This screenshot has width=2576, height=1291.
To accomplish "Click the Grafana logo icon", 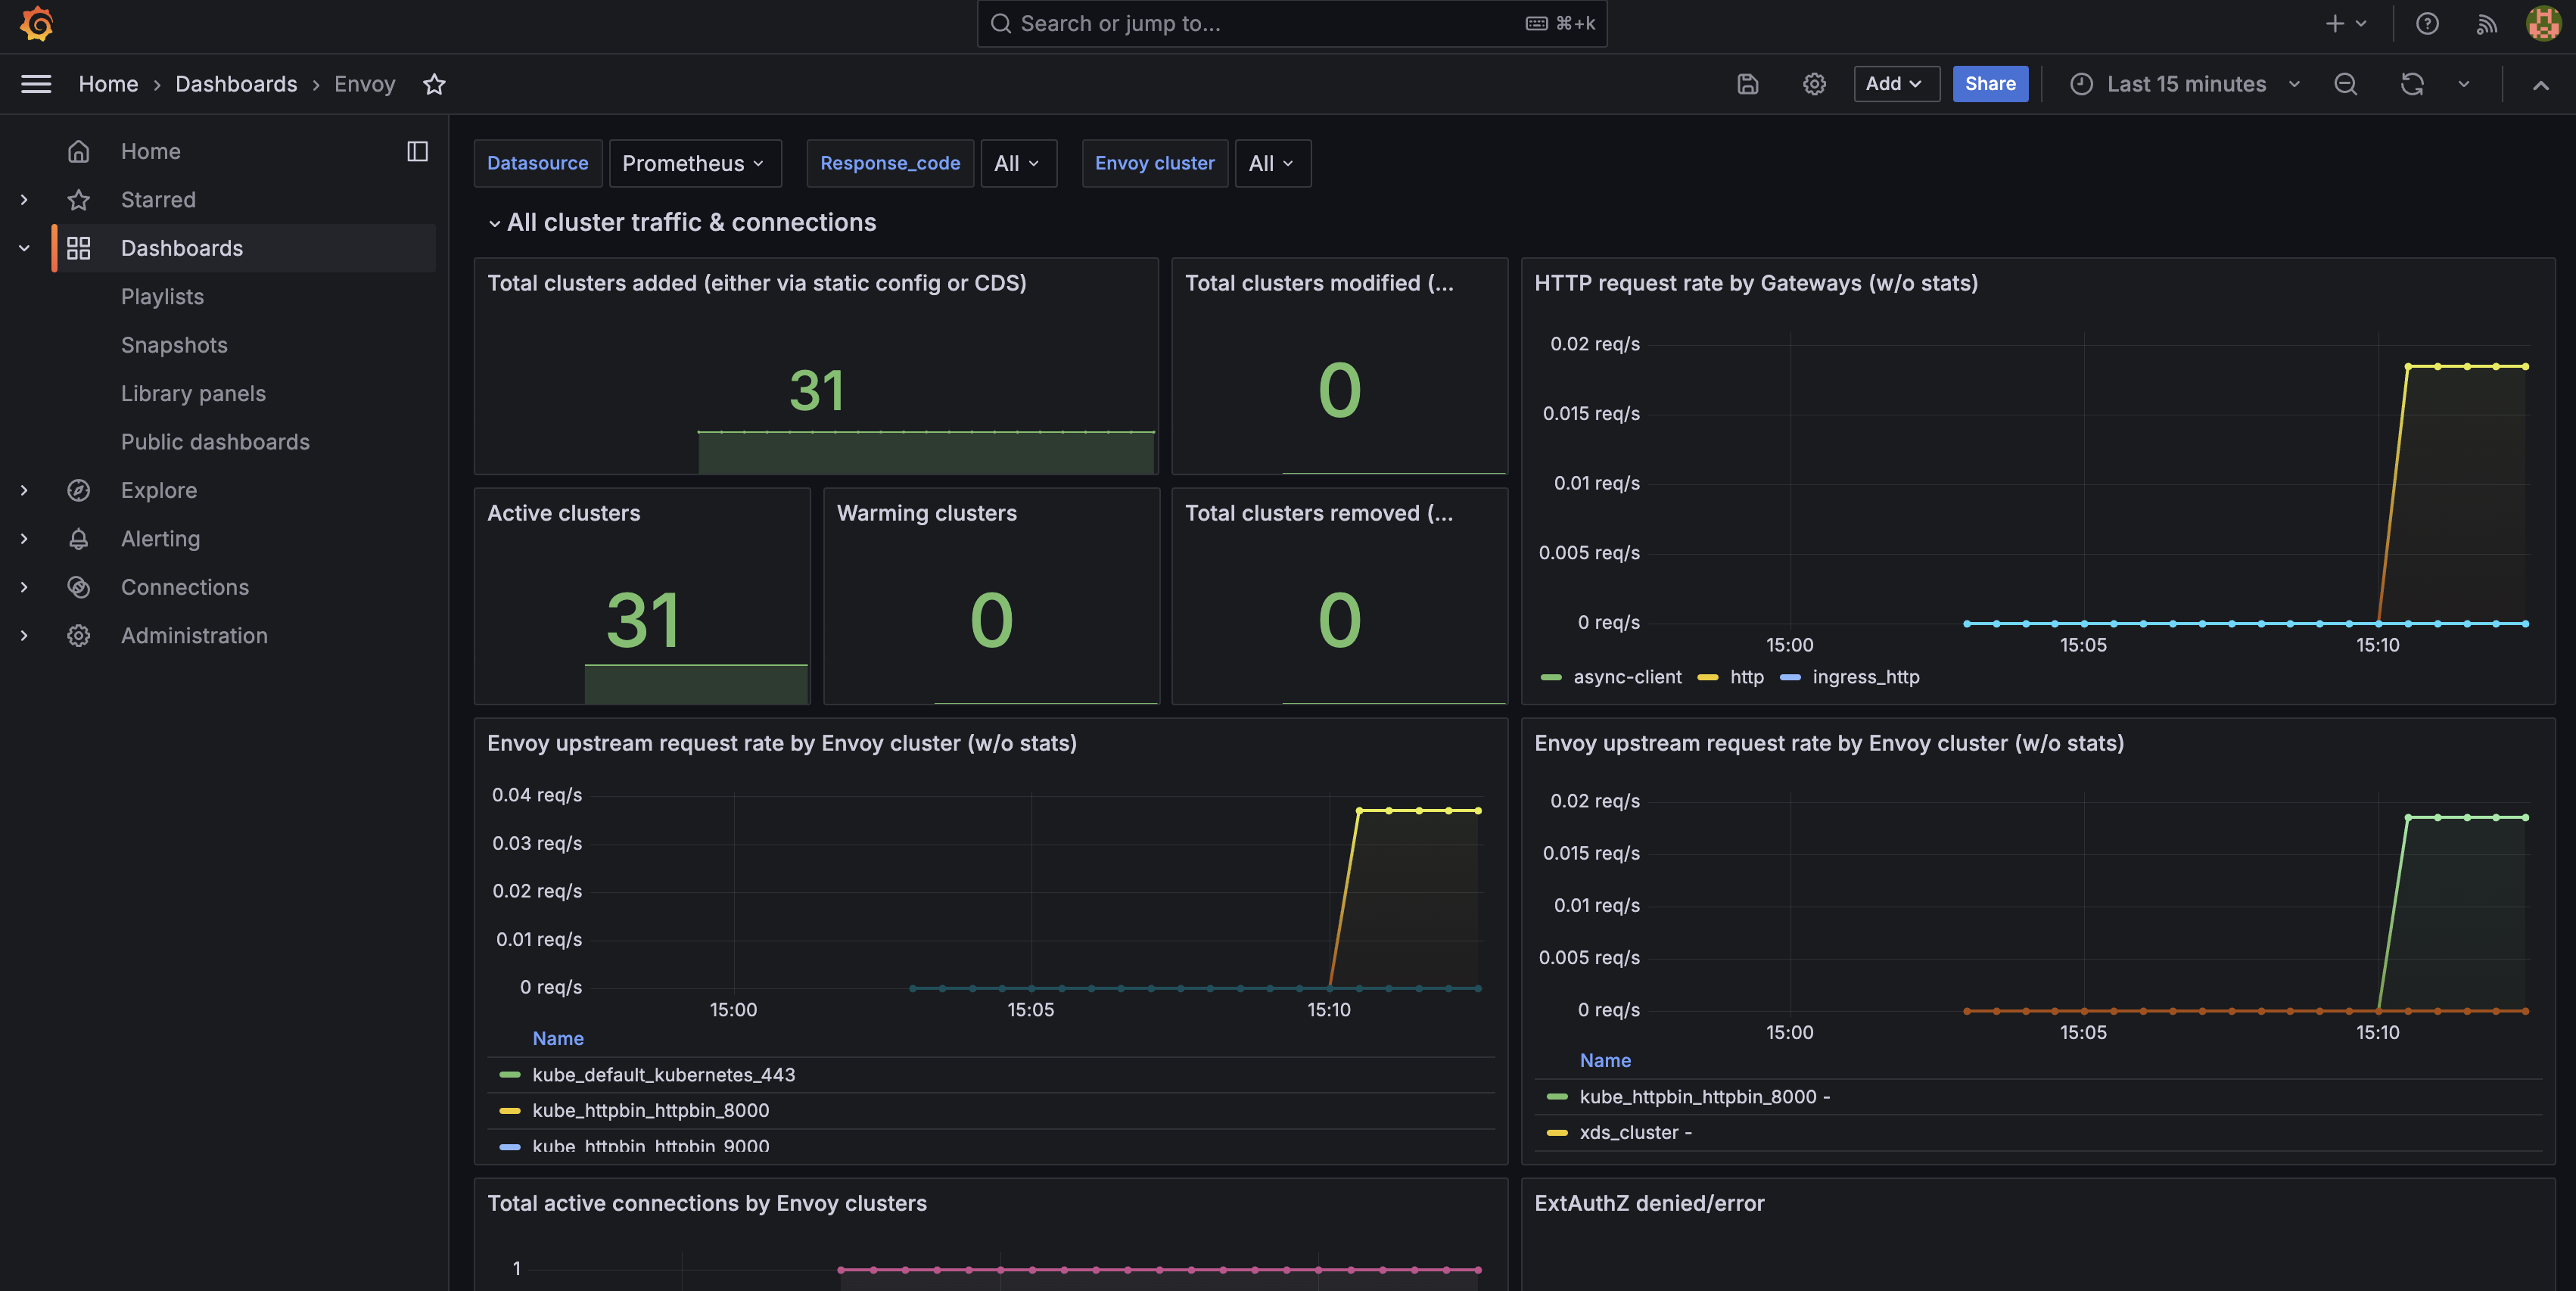I will click(x=36, y=24).
